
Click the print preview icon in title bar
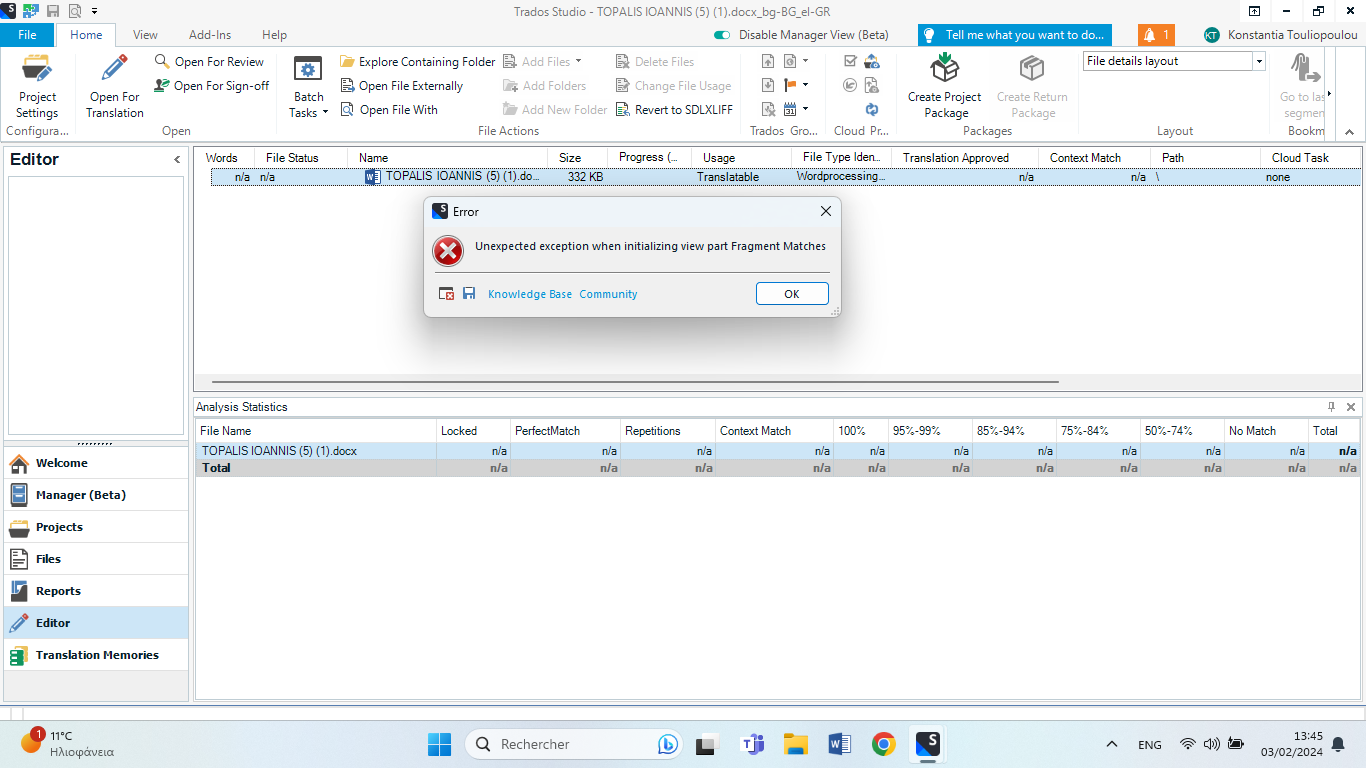tap(75, 11)
